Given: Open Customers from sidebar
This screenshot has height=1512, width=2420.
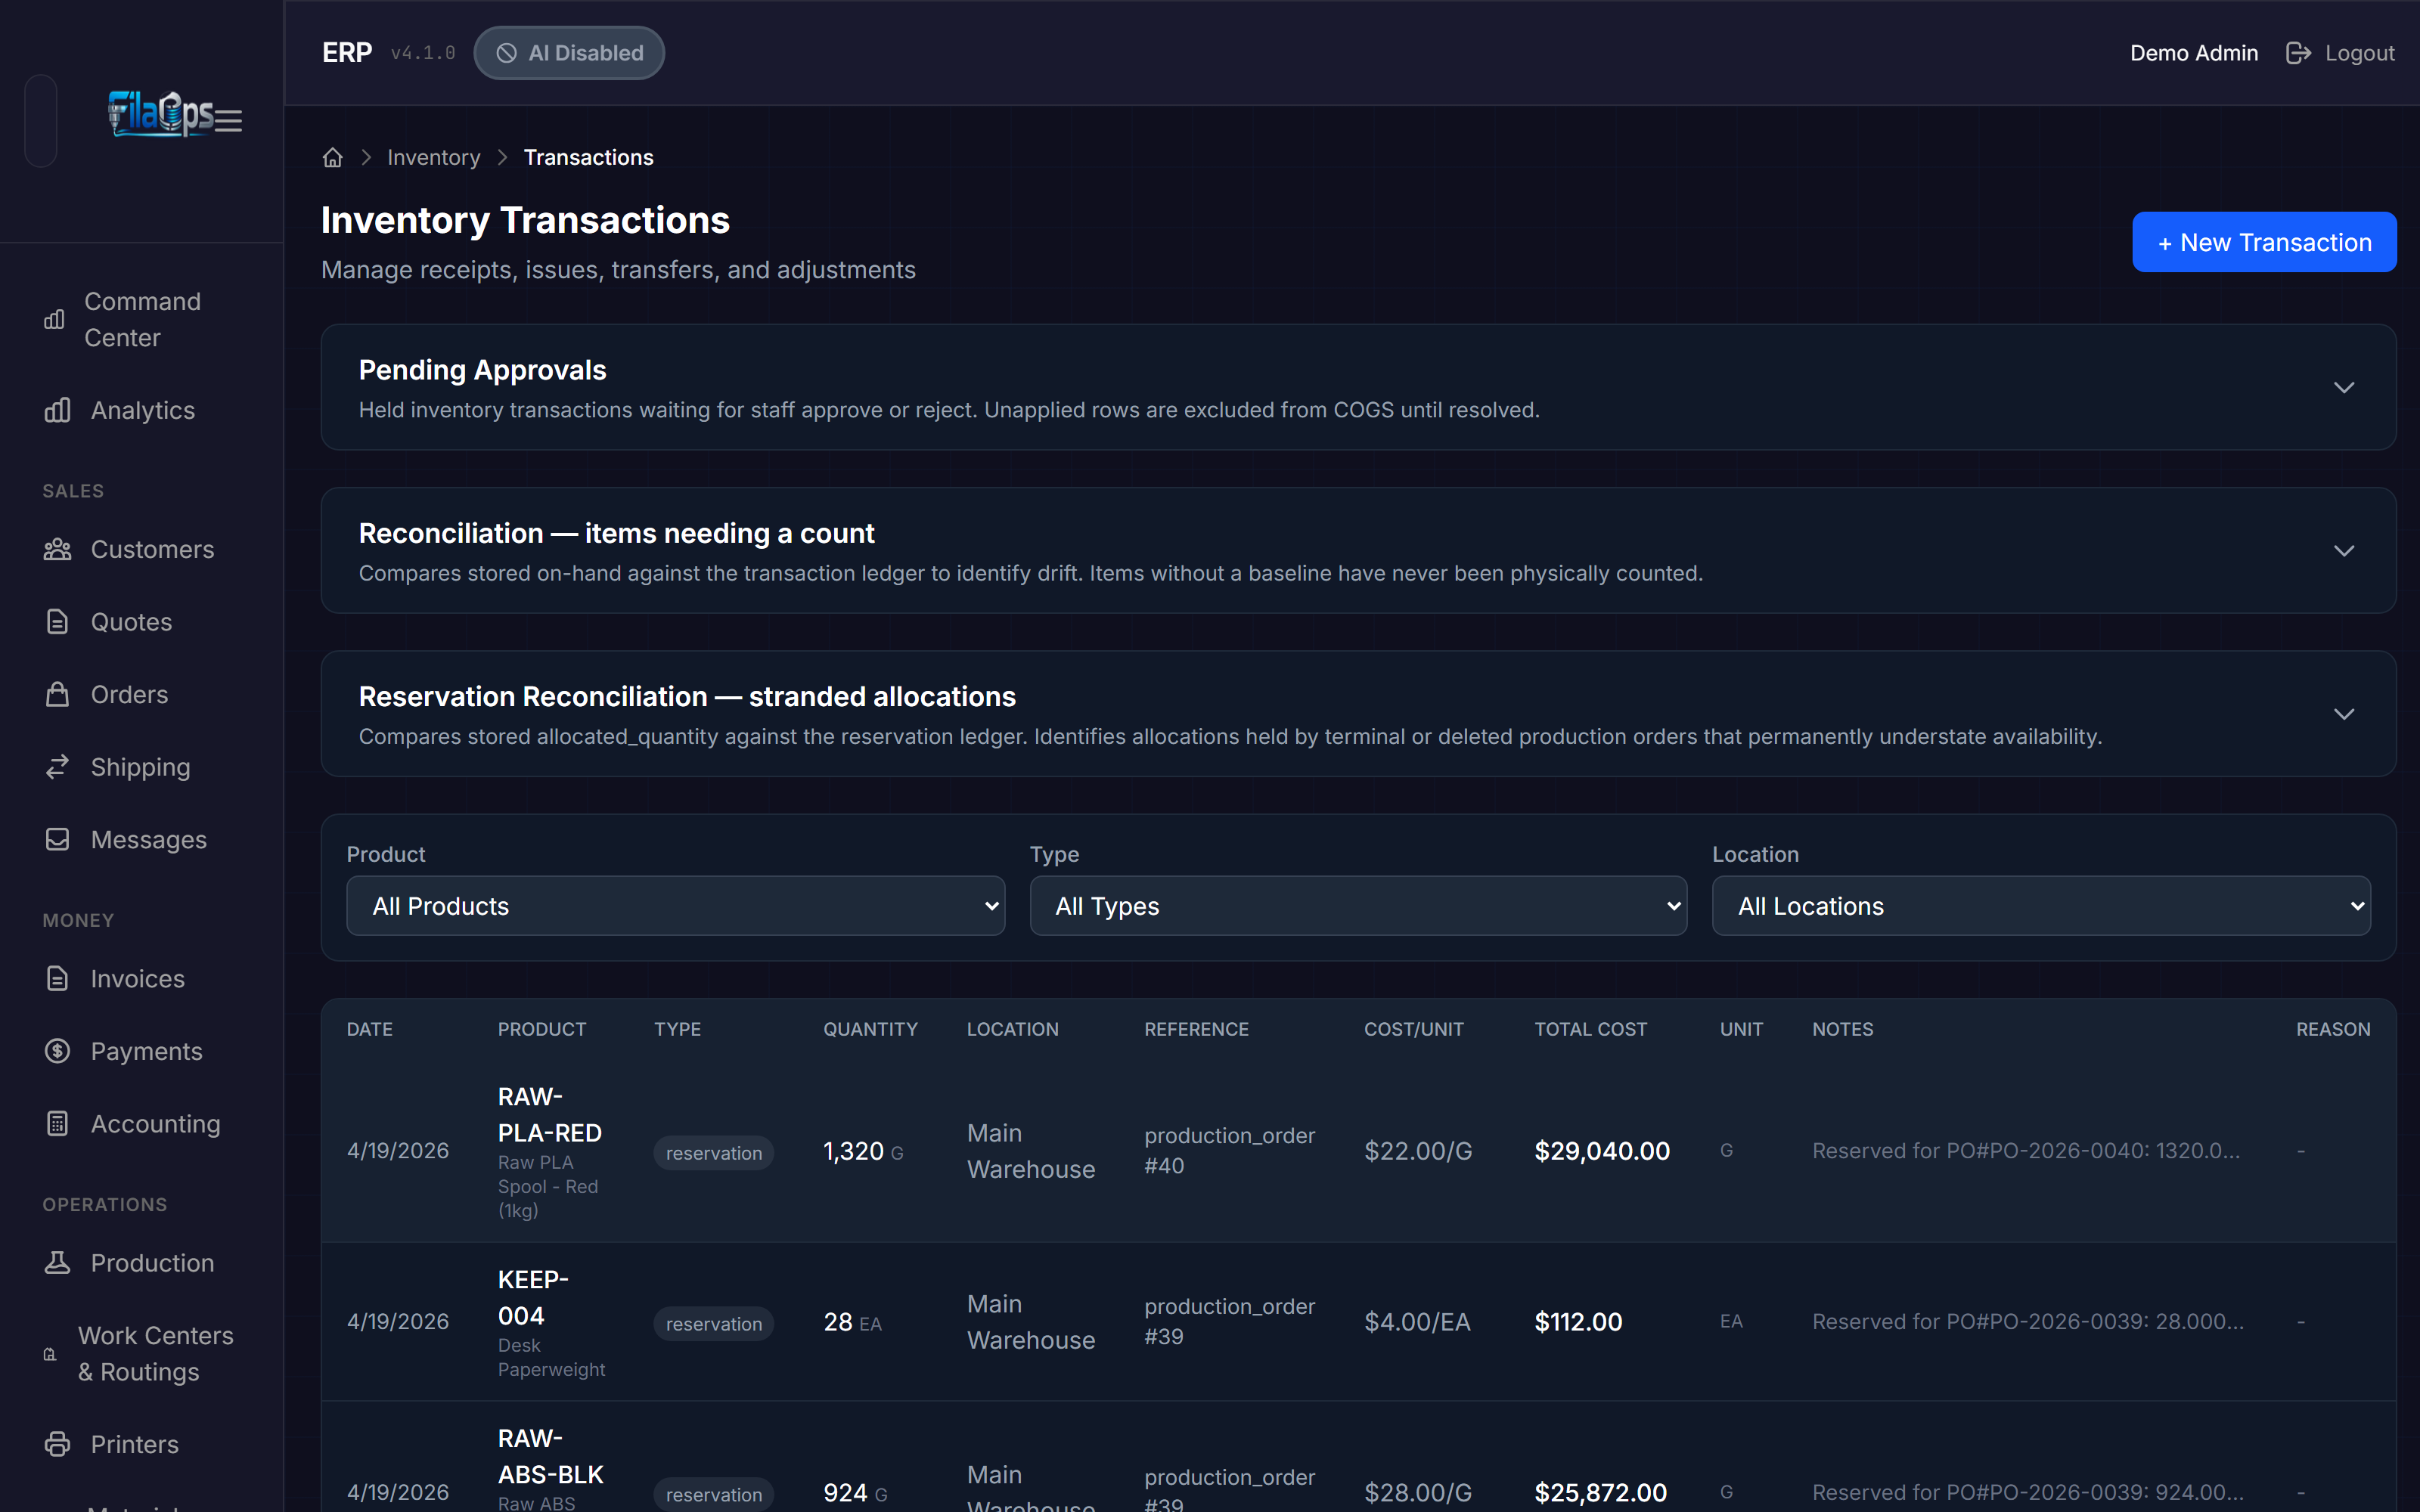Looking at the screenshot, I should pos(141,549).
